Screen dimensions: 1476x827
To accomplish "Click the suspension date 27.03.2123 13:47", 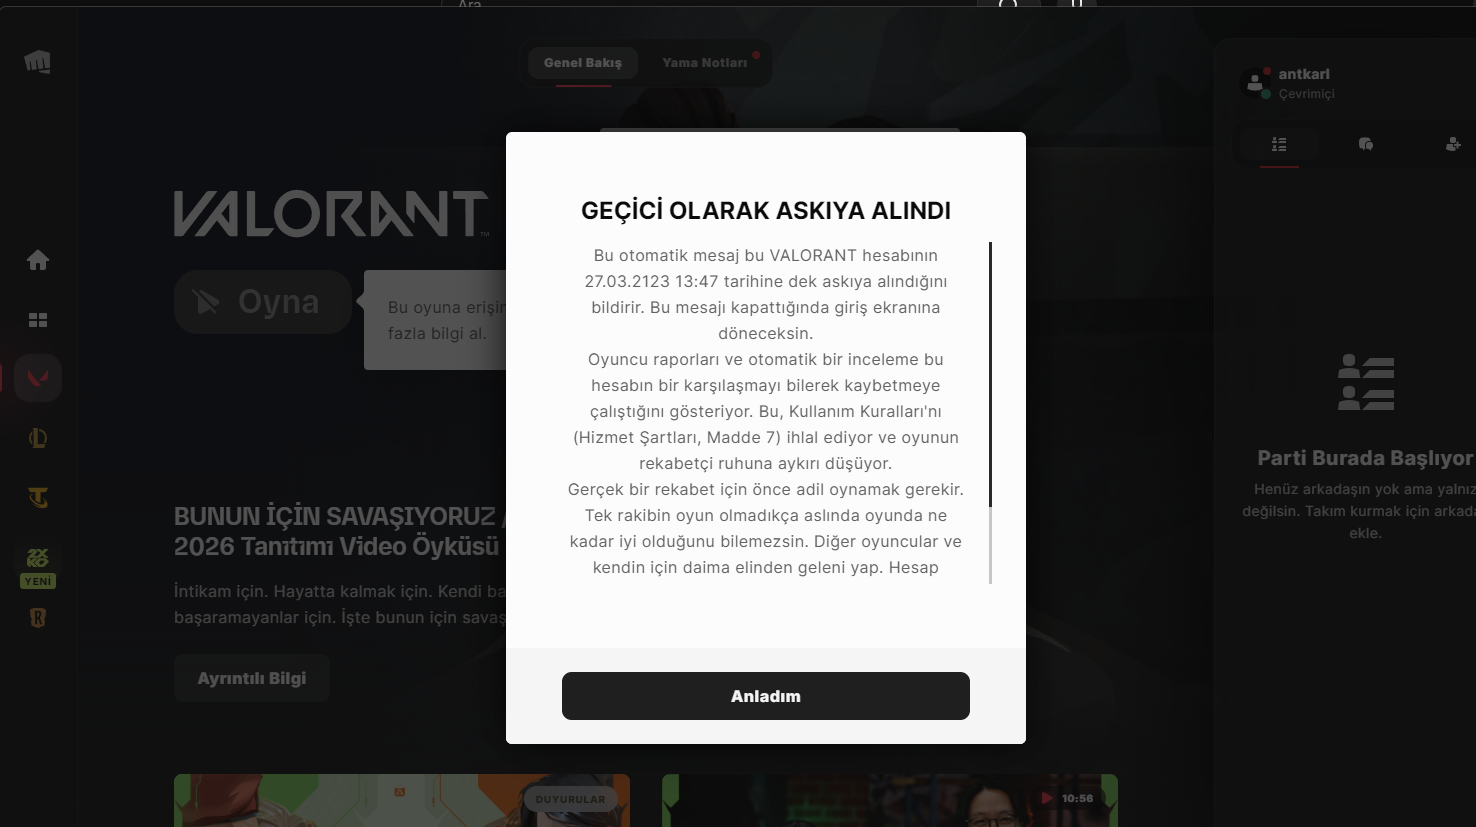I will click(652, 281).
